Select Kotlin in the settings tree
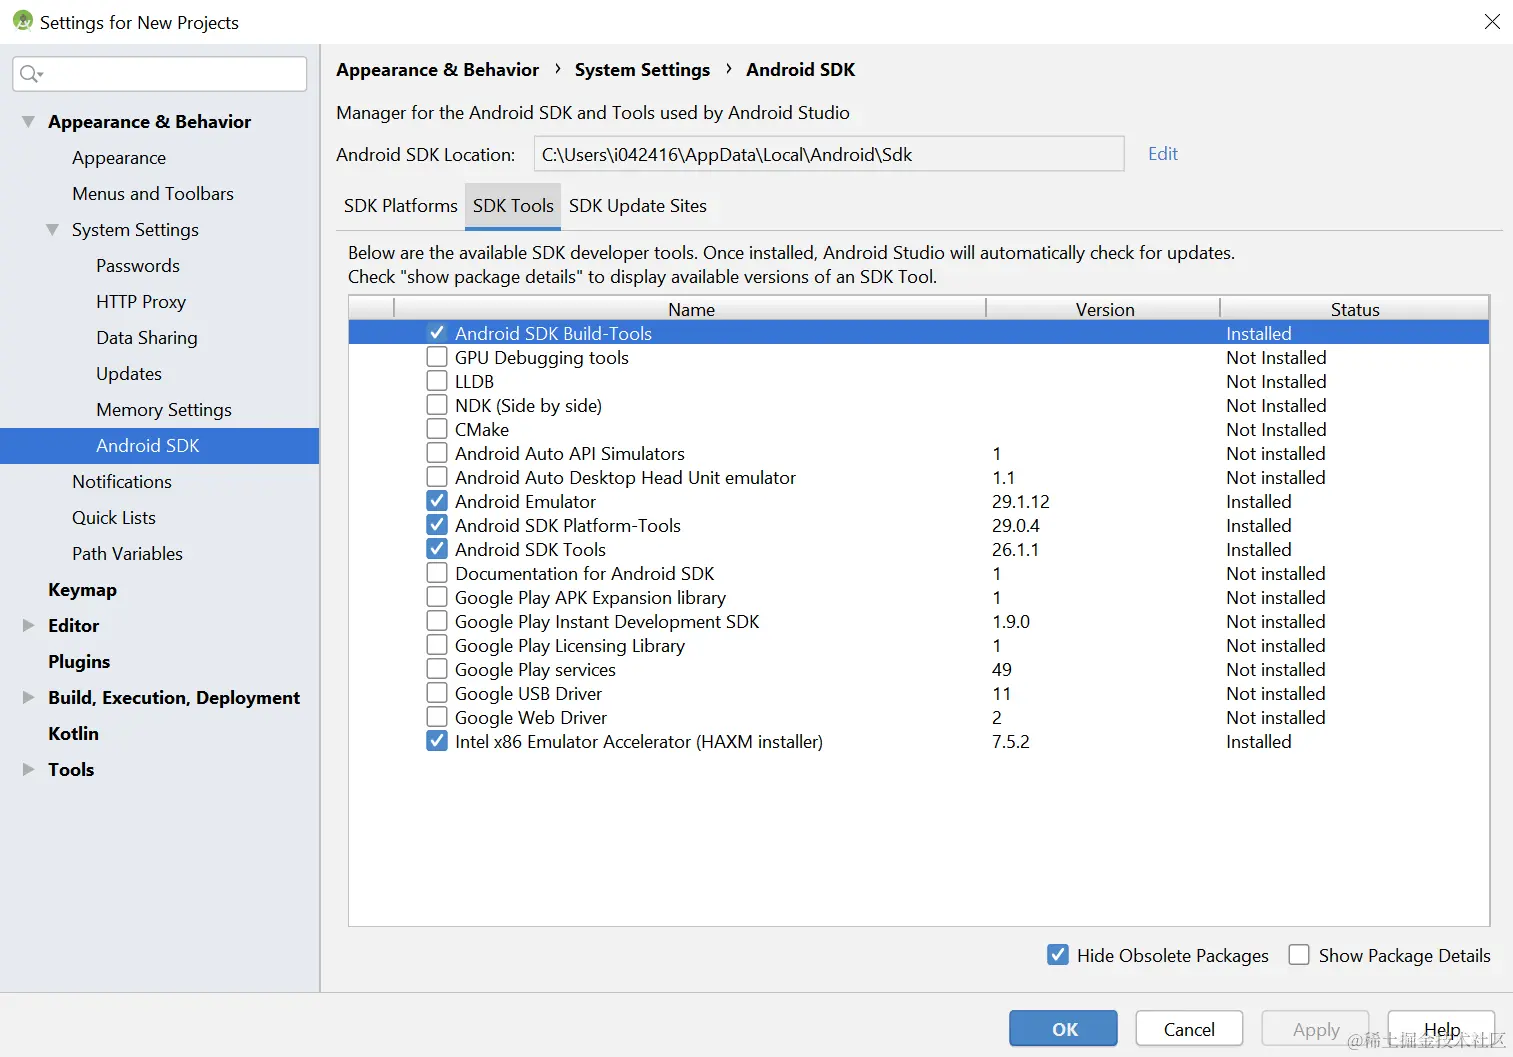The width and height of the screenshot is (1513, 1057). pos(73,734)
